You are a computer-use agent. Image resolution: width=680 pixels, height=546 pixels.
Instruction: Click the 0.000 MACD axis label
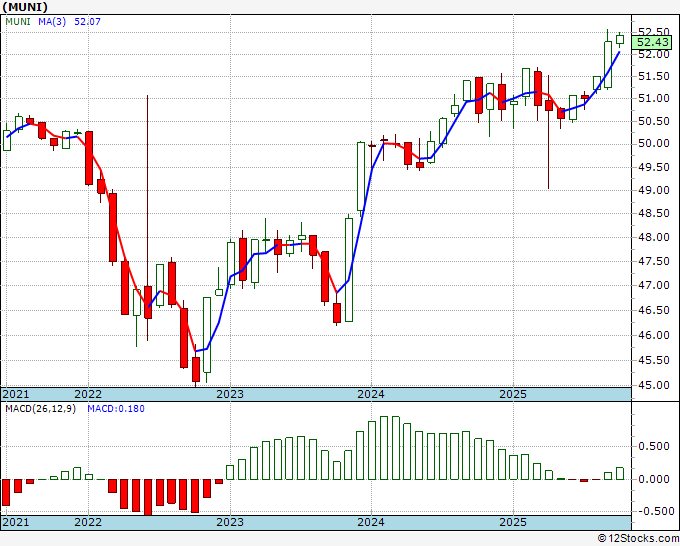coord(654,479)
